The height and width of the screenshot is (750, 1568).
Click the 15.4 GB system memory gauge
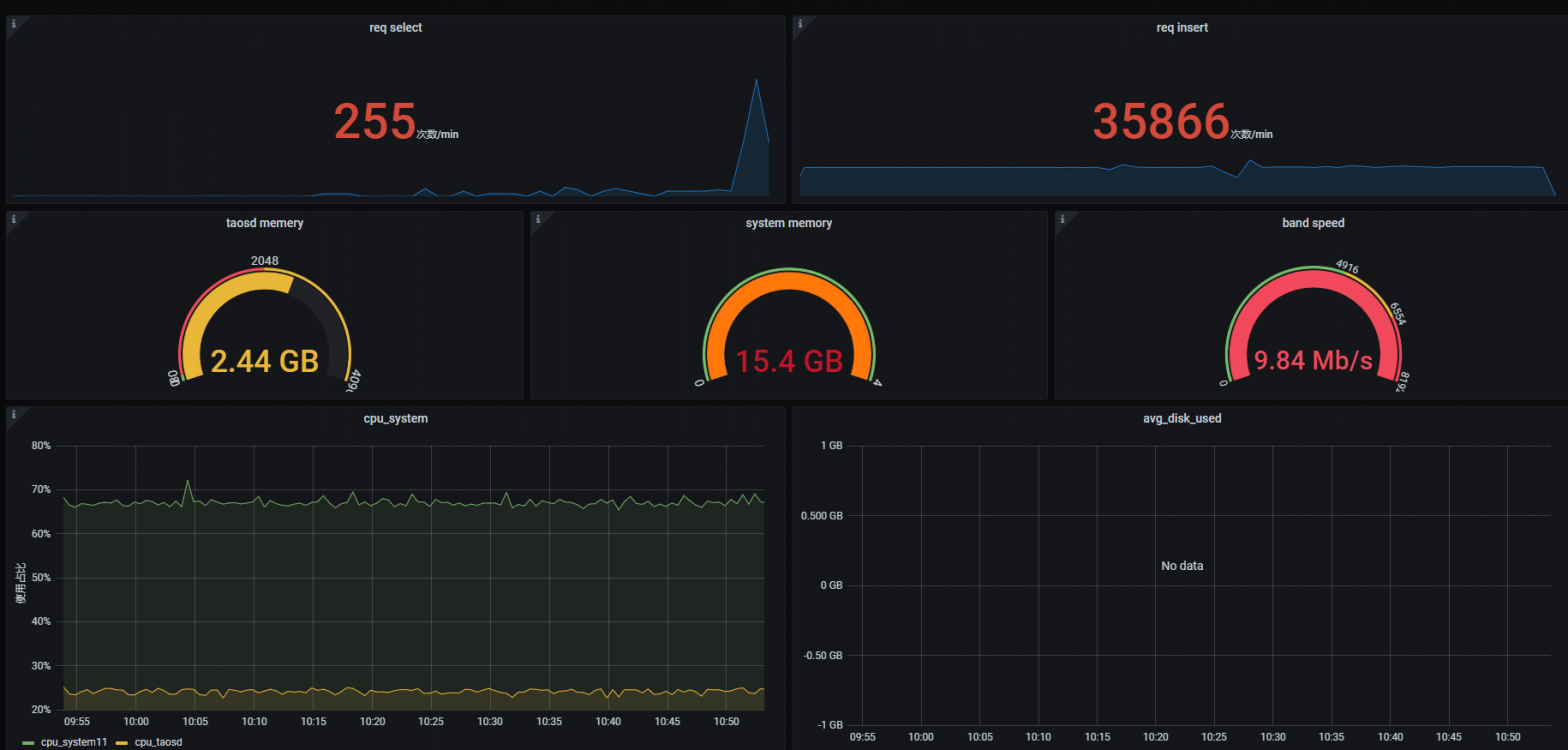pos(789,360)
